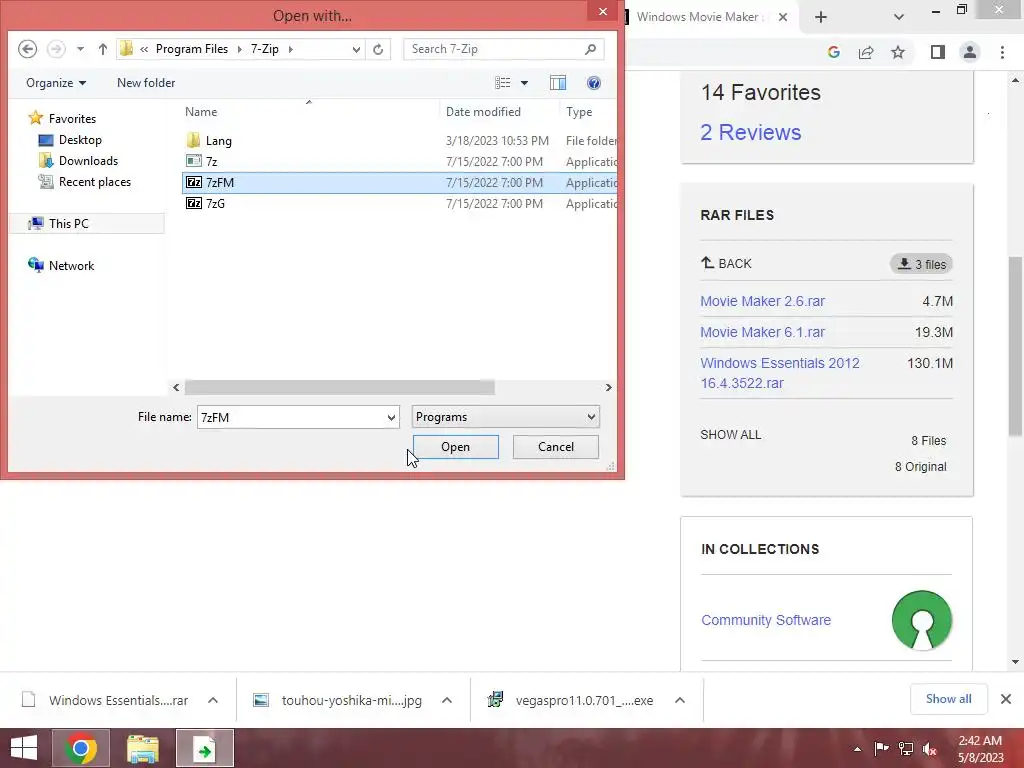This screenshot has width=1024, height=768.
Task: Download Movie Maker 2.6.rar
Action: point(762,301)
